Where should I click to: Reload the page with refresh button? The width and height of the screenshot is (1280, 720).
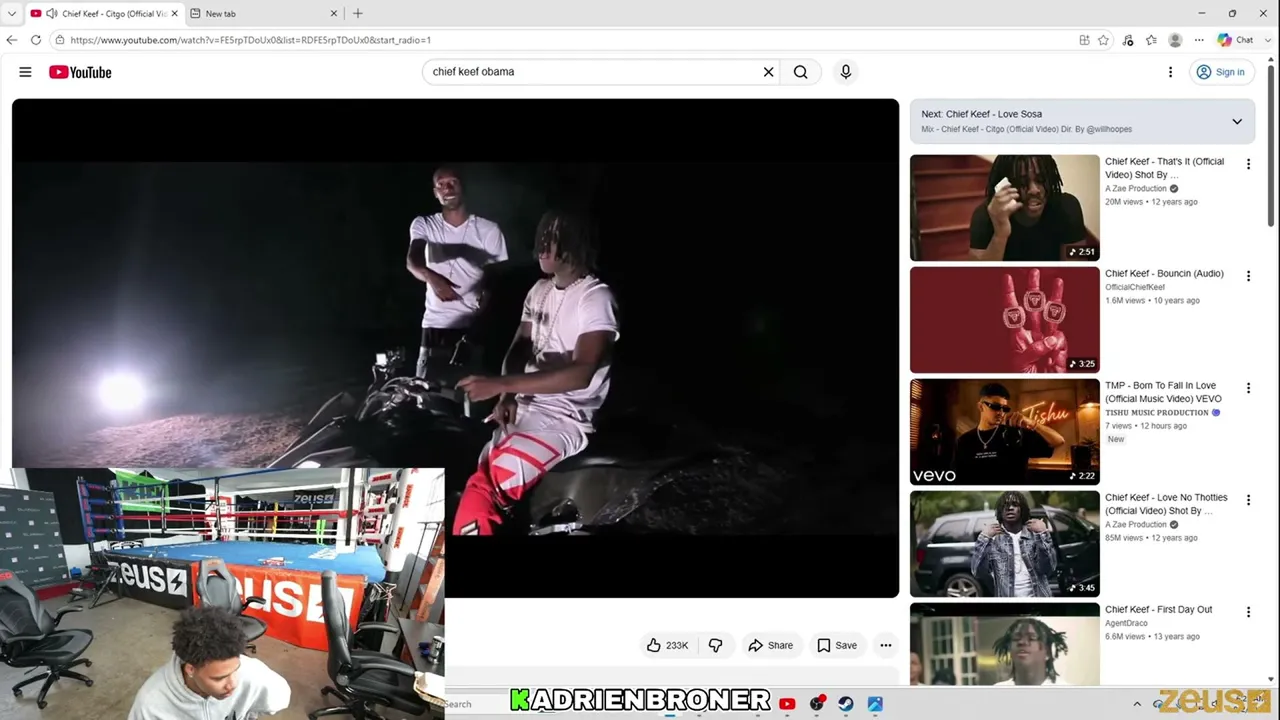click(x=36, y=40)
